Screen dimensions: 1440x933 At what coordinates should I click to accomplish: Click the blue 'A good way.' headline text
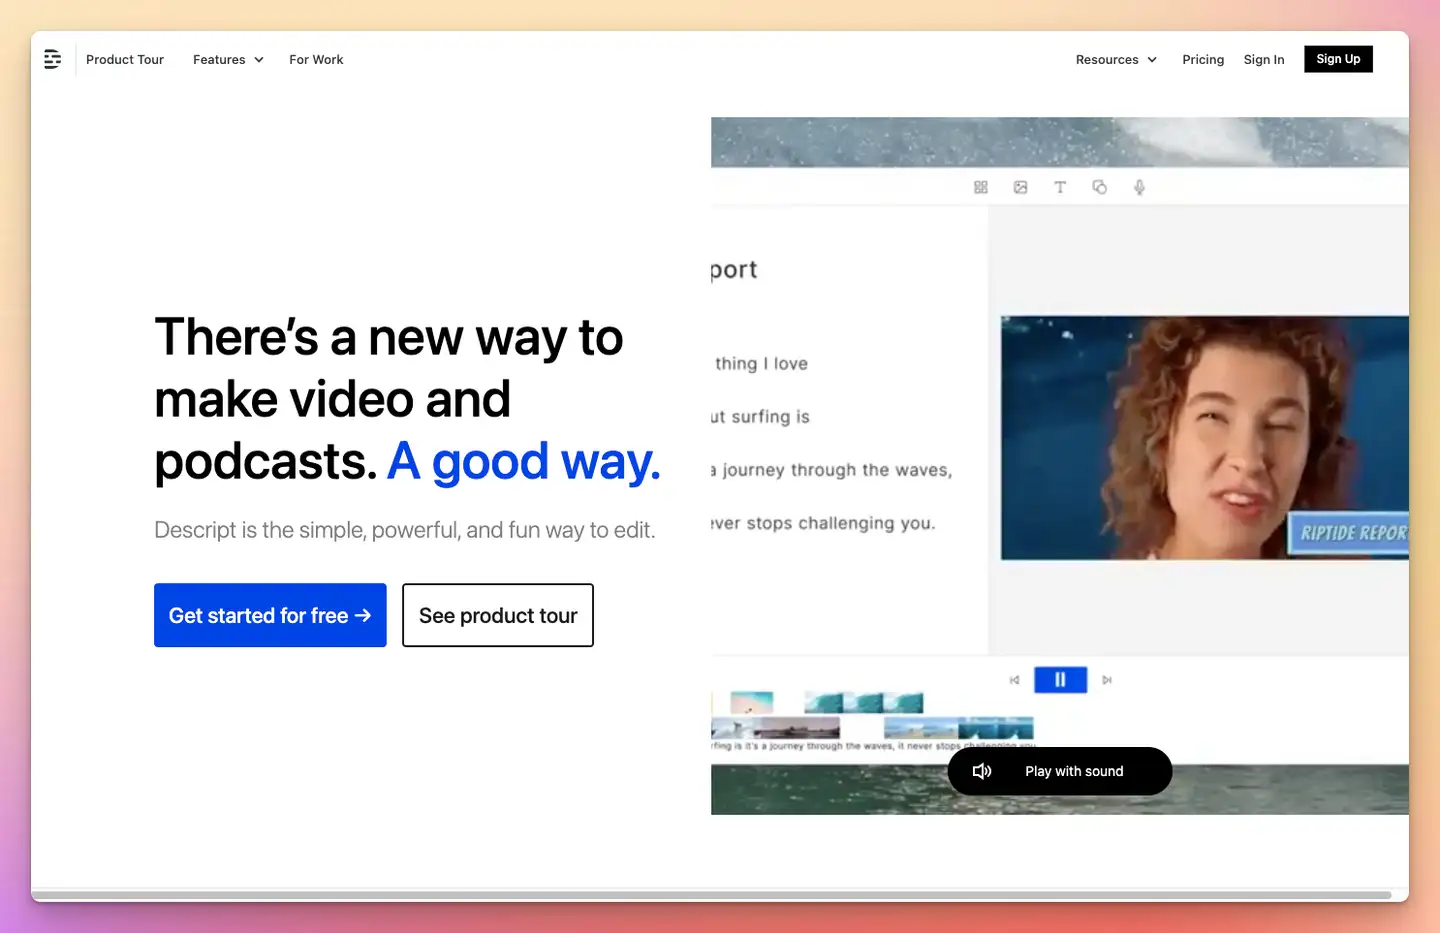point(524,462)
